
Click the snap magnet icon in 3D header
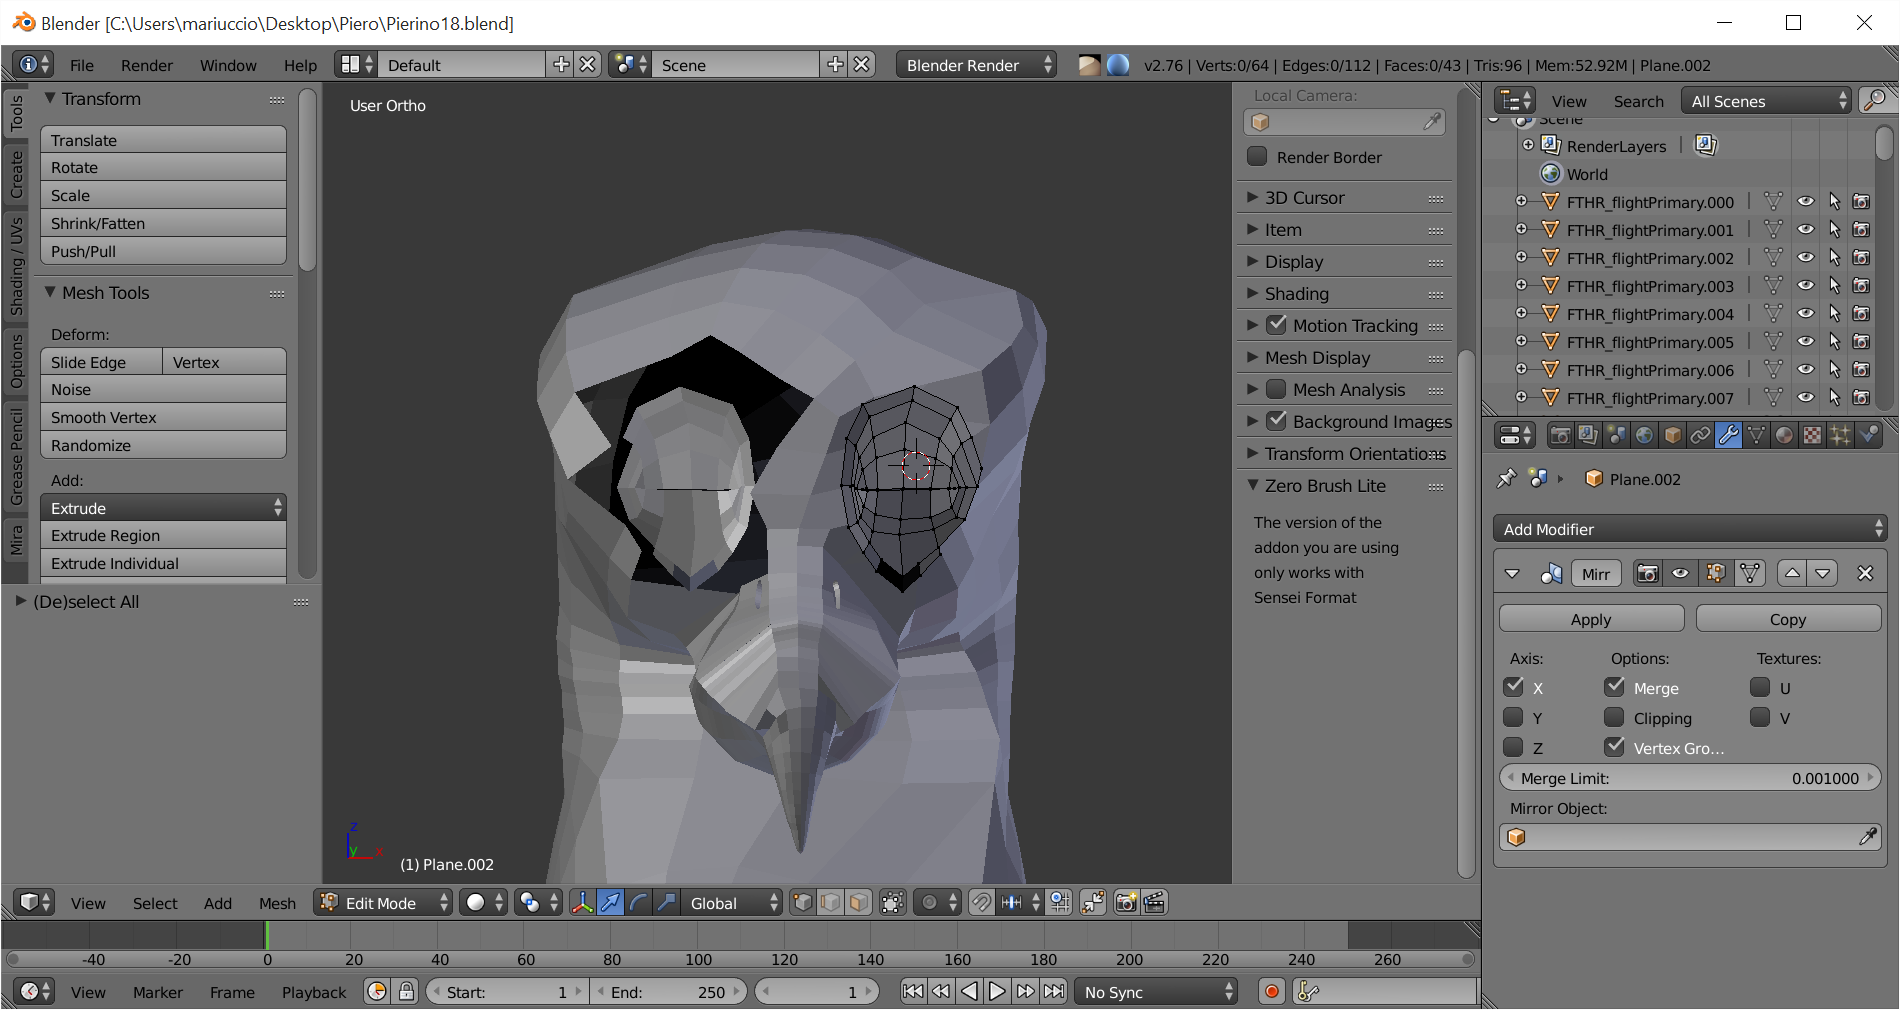coord(982,903)
